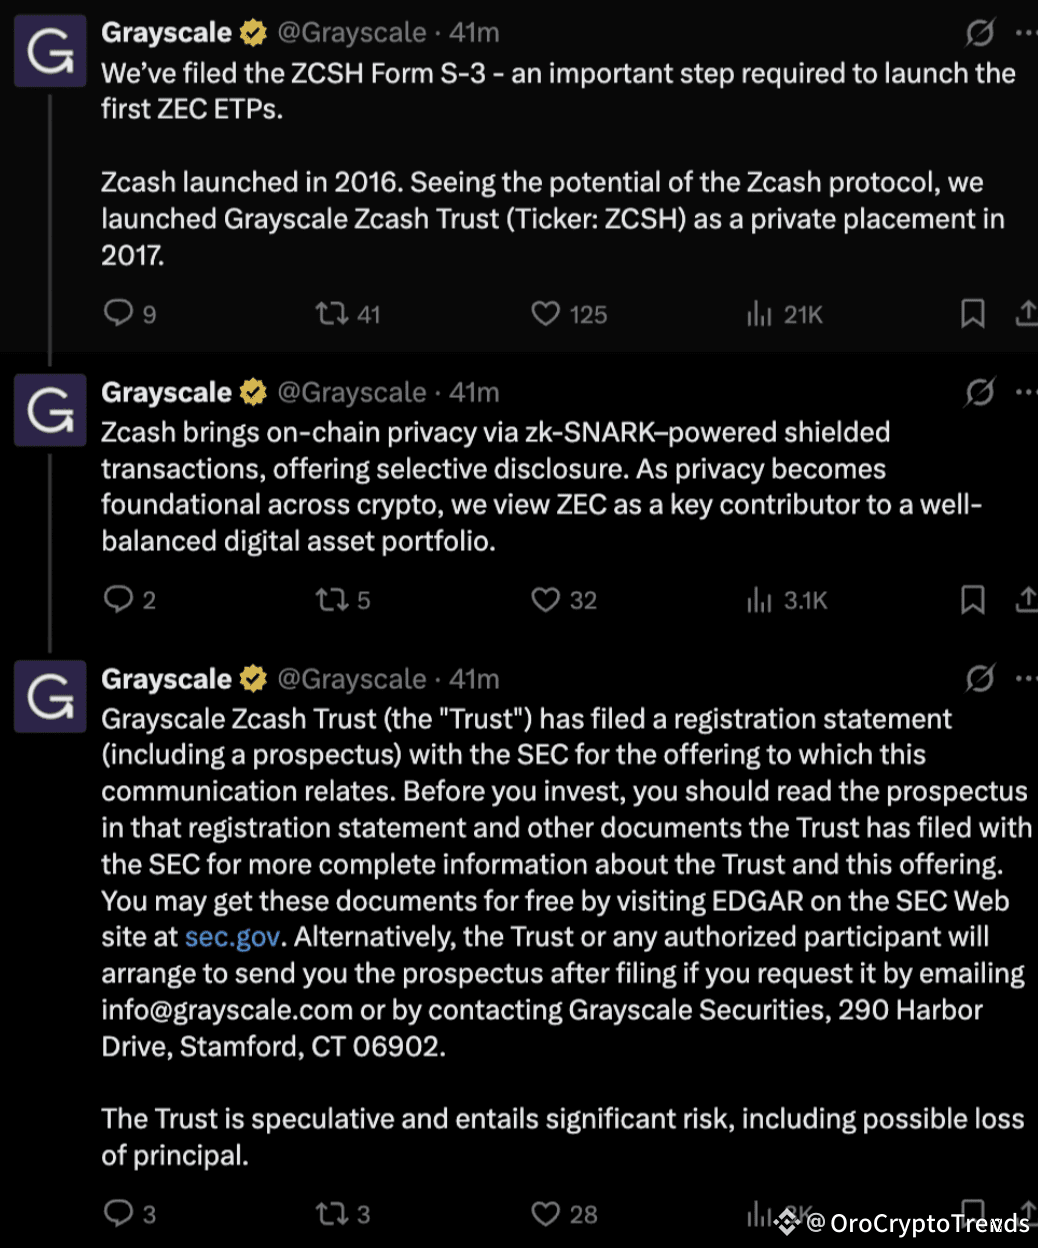Reply to the ZCSH Form S-3 tweet
1038x1248 pixels.
tap(119, 314)
